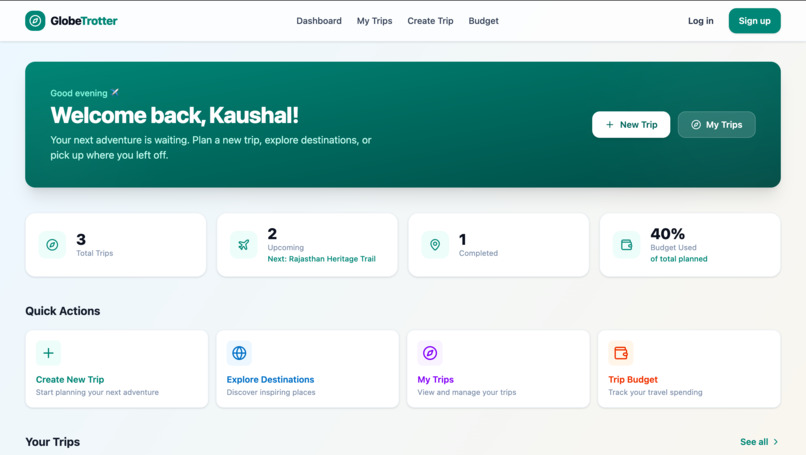The width and height of the screenshot is (806, 455).
Task: Click 'Track your travel spending' text
Action: [655, 392]
